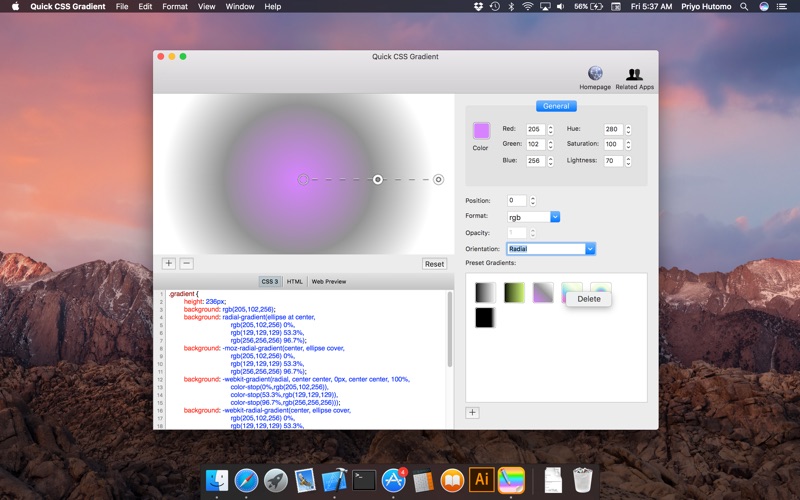
Task: Open Related Apps icon
Action: coord(634,74)
